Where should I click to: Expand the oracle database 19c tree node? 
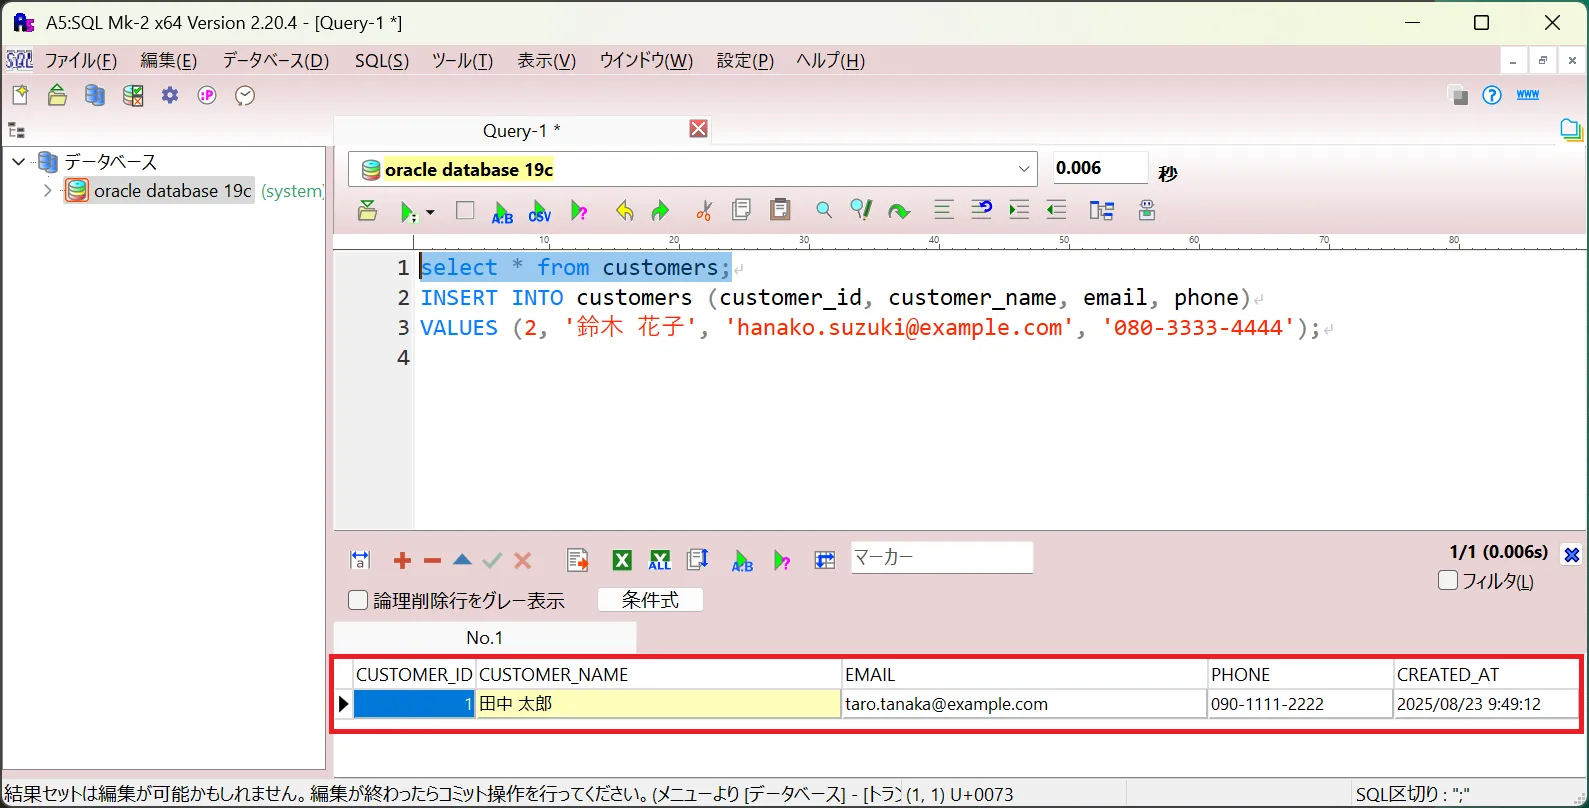coord(47,190)
